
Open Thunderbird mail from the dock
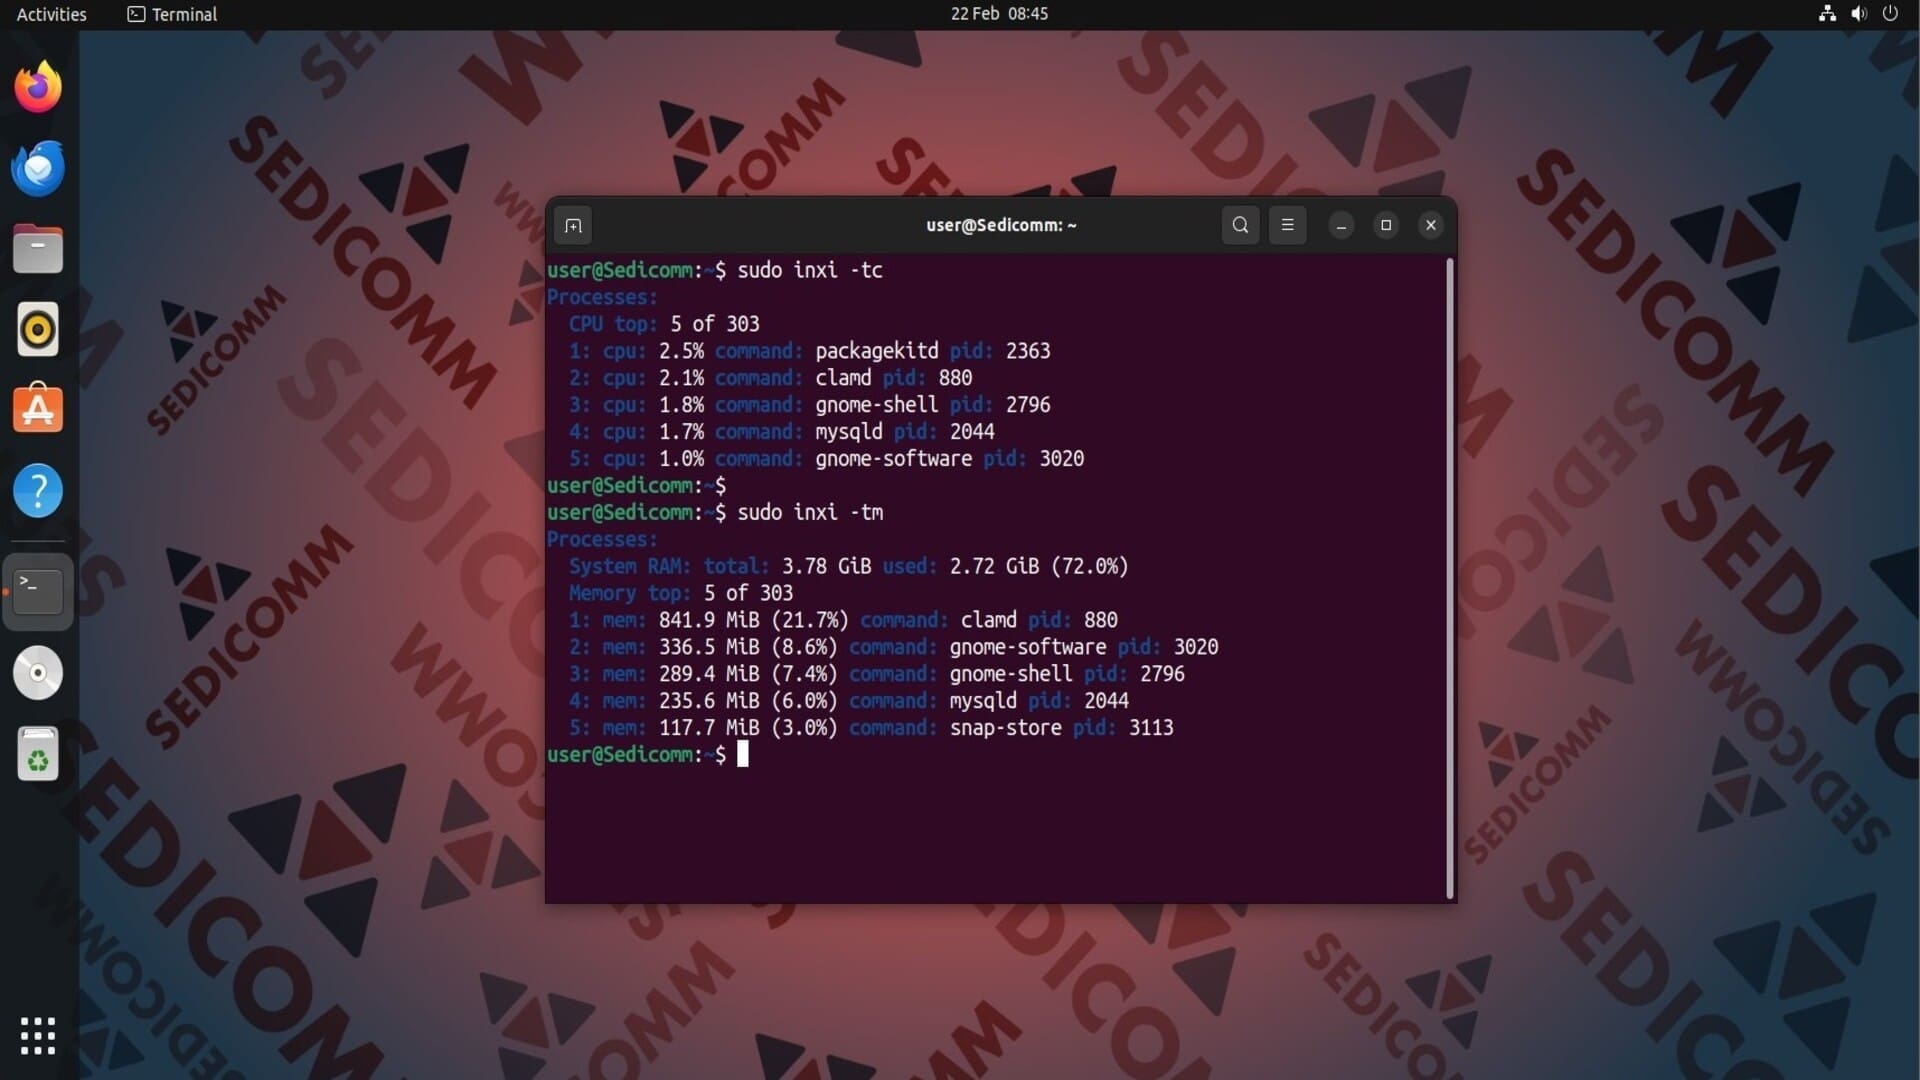click(38, 168)
